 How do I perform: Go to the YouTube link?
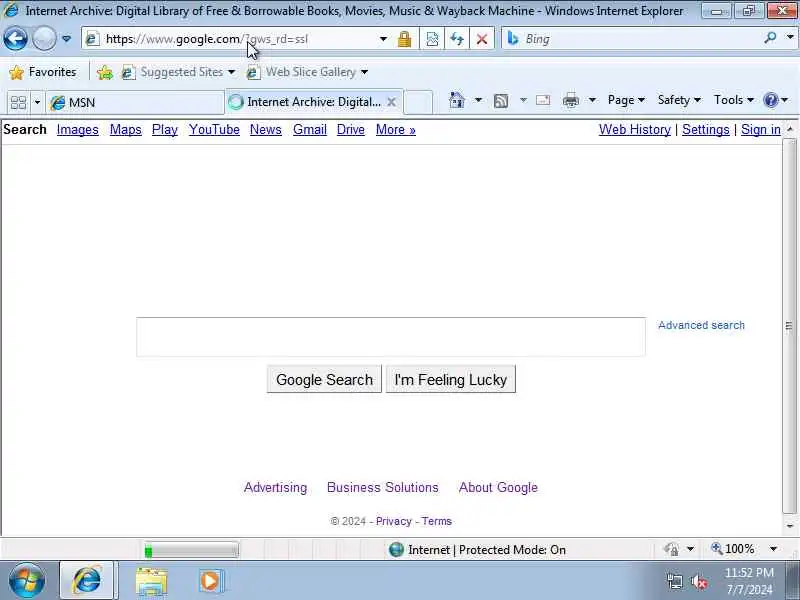tap(214, 130)
